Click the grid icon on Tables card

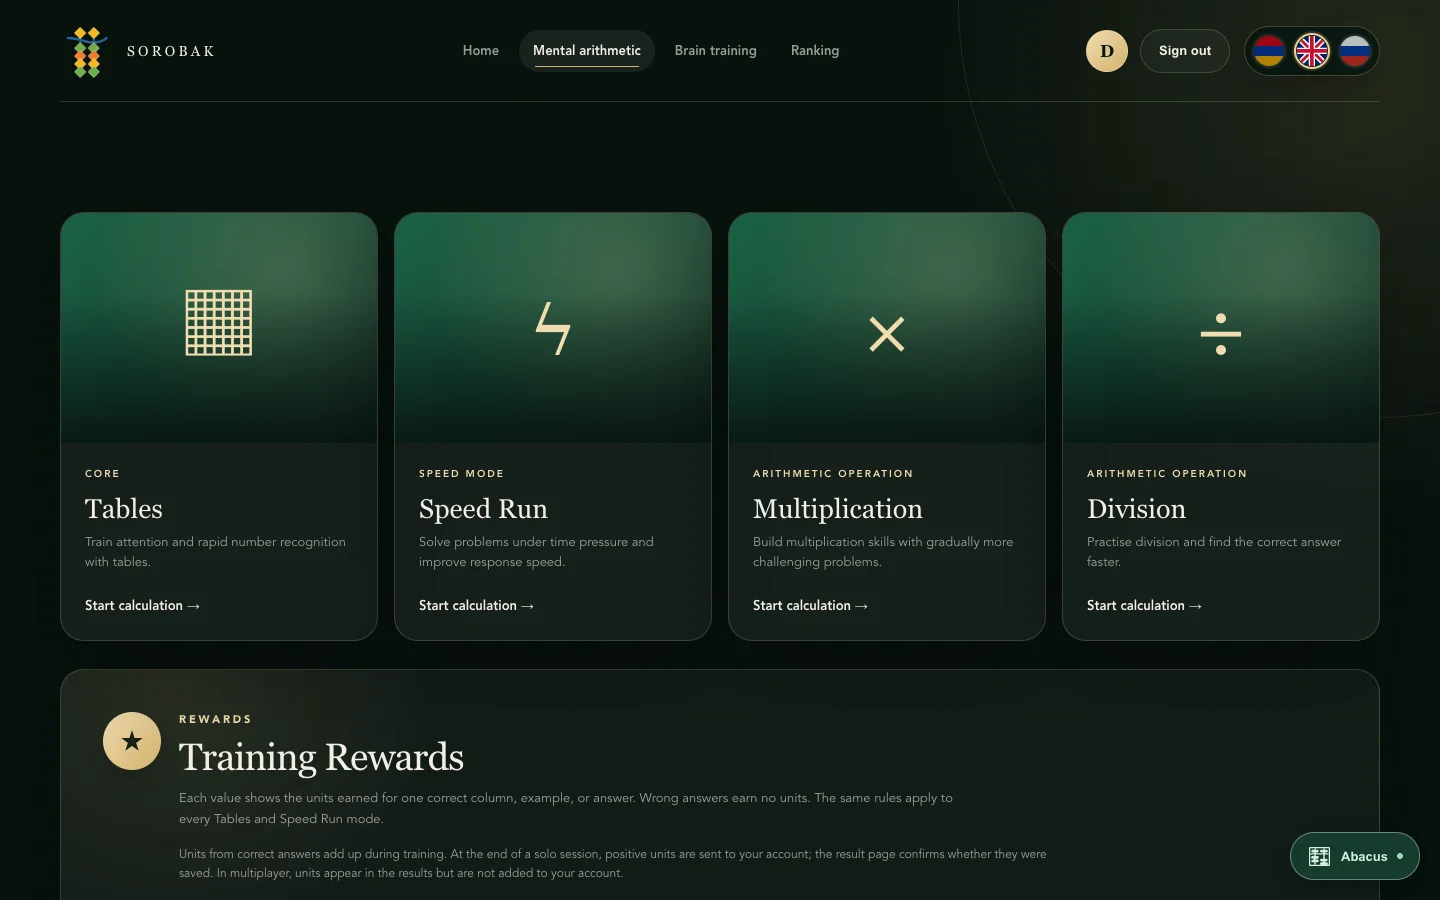219,323
